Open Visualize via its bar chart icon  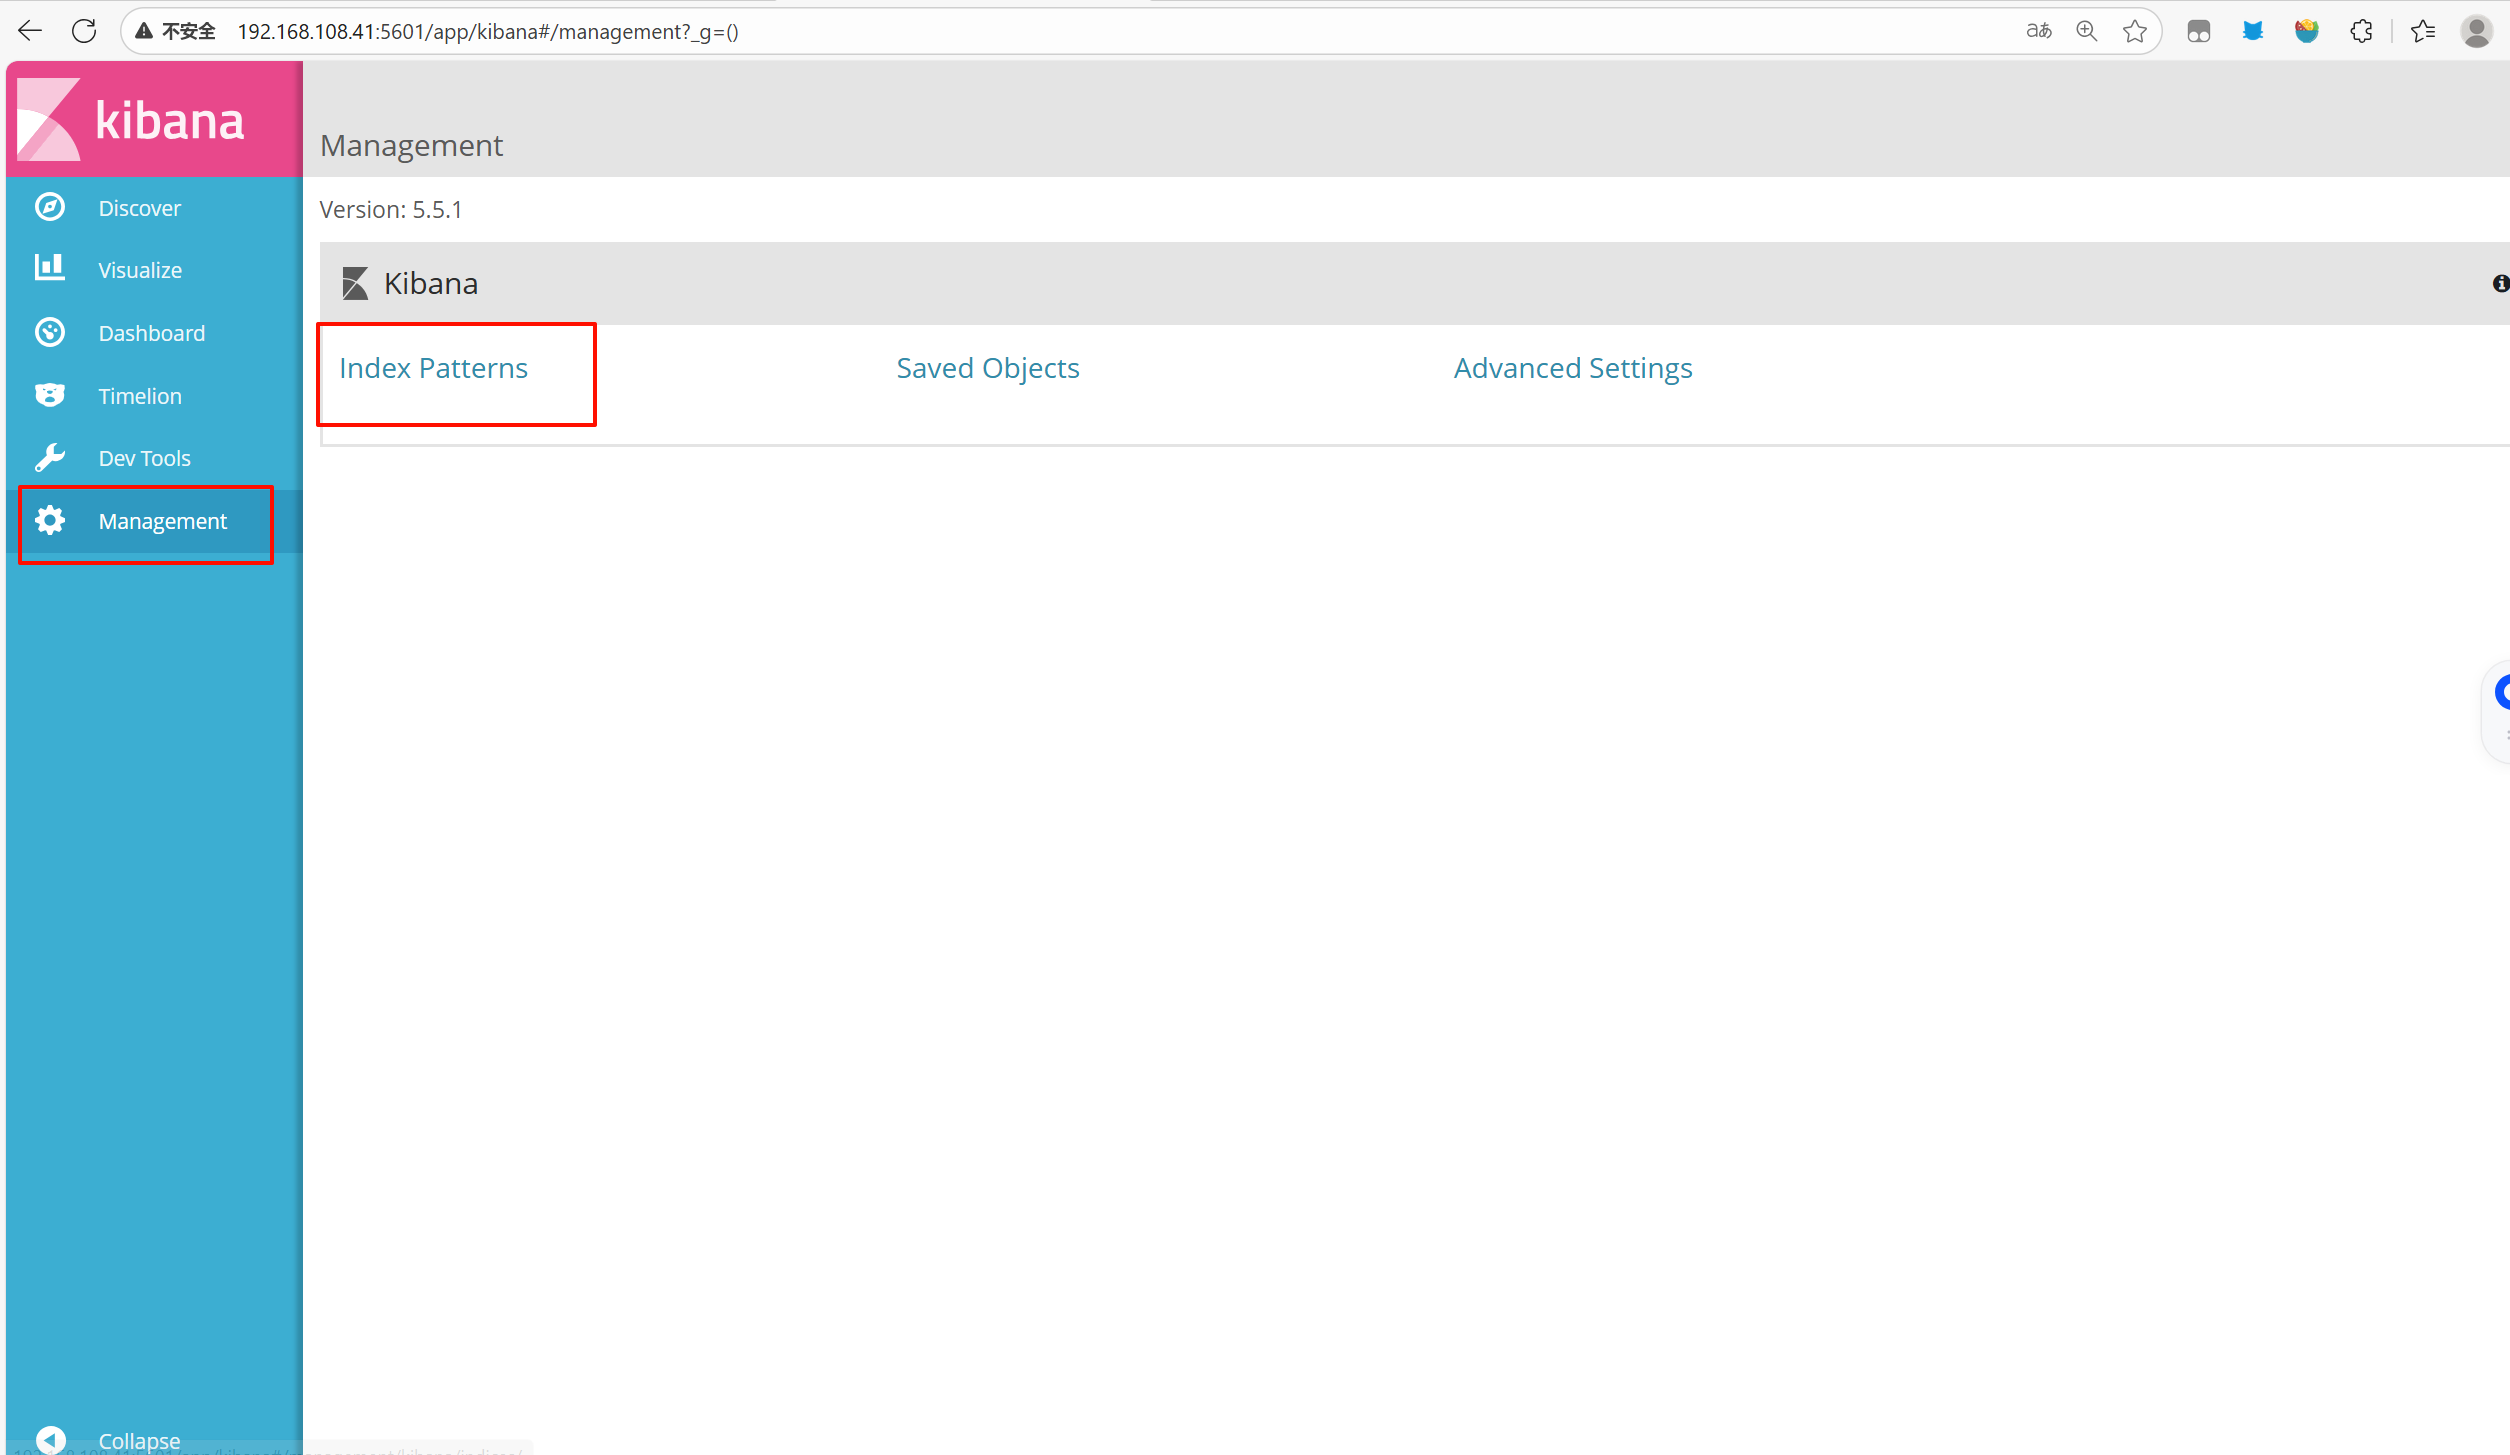50,268
